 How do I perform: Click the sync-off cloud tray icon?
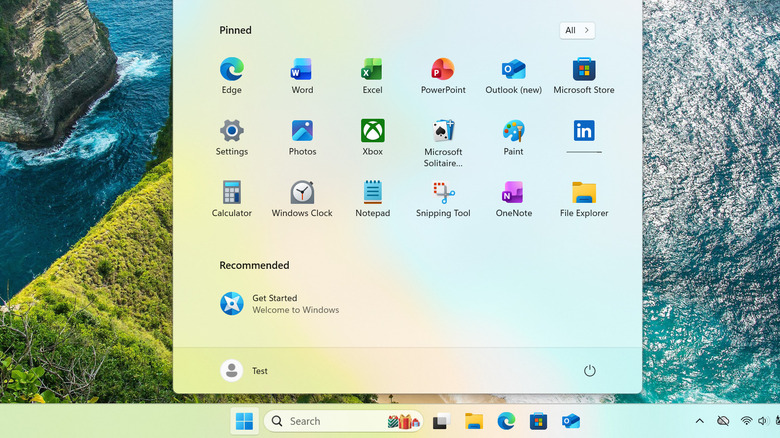[723, 421]
